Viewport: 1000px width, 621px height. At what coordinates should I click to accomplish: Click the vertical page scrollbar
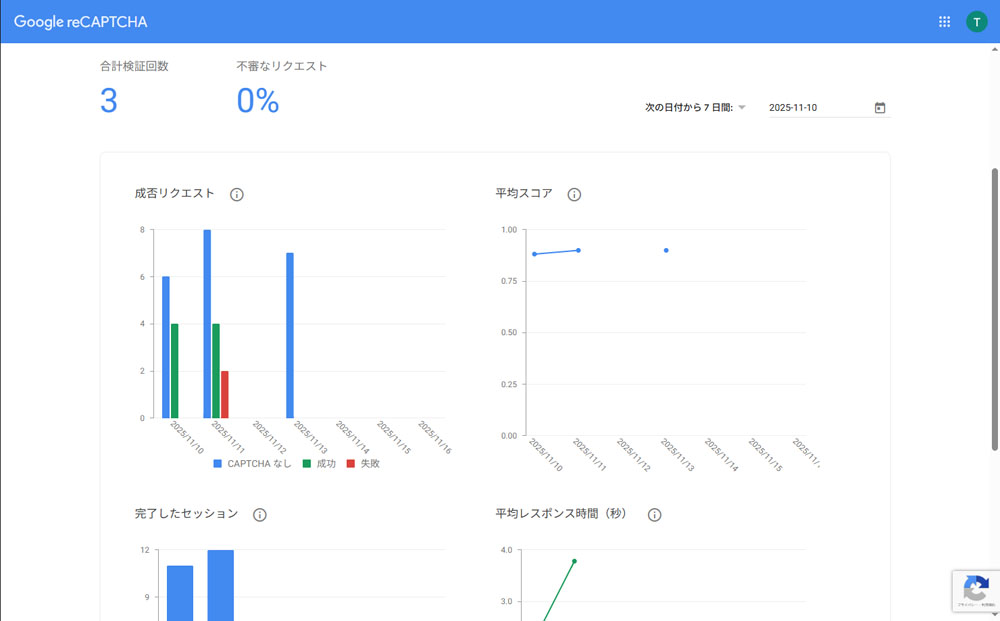point(994,310)
